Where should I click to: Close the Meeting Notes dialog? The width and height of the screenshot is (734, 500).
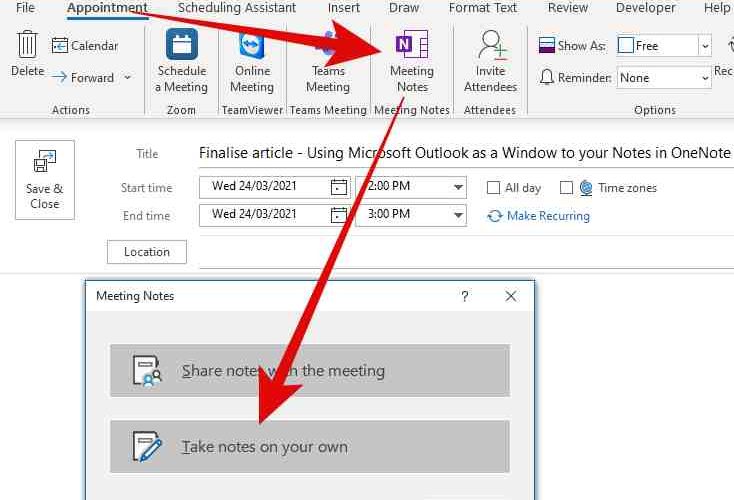click(511, 296)
